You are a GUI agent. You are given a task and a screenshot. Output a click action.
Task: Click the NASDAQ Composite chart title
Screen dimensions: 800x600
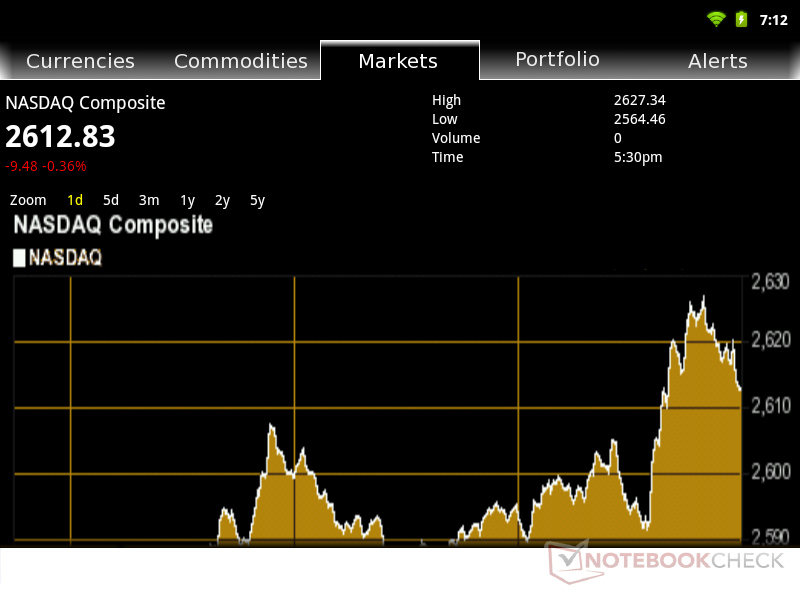(x=113, y=225)
